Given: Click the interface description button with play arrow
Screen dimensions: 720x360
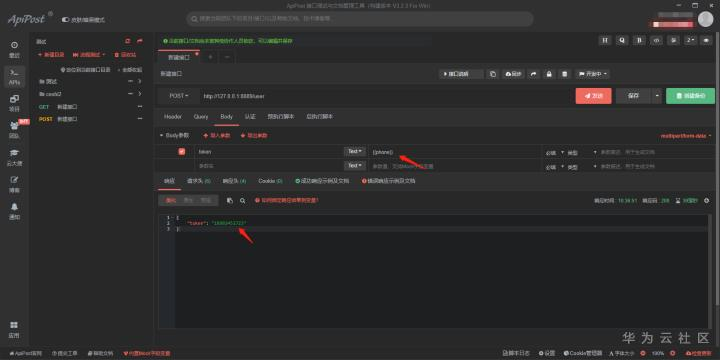Looking at the screenshot, I should pos(461,74).
